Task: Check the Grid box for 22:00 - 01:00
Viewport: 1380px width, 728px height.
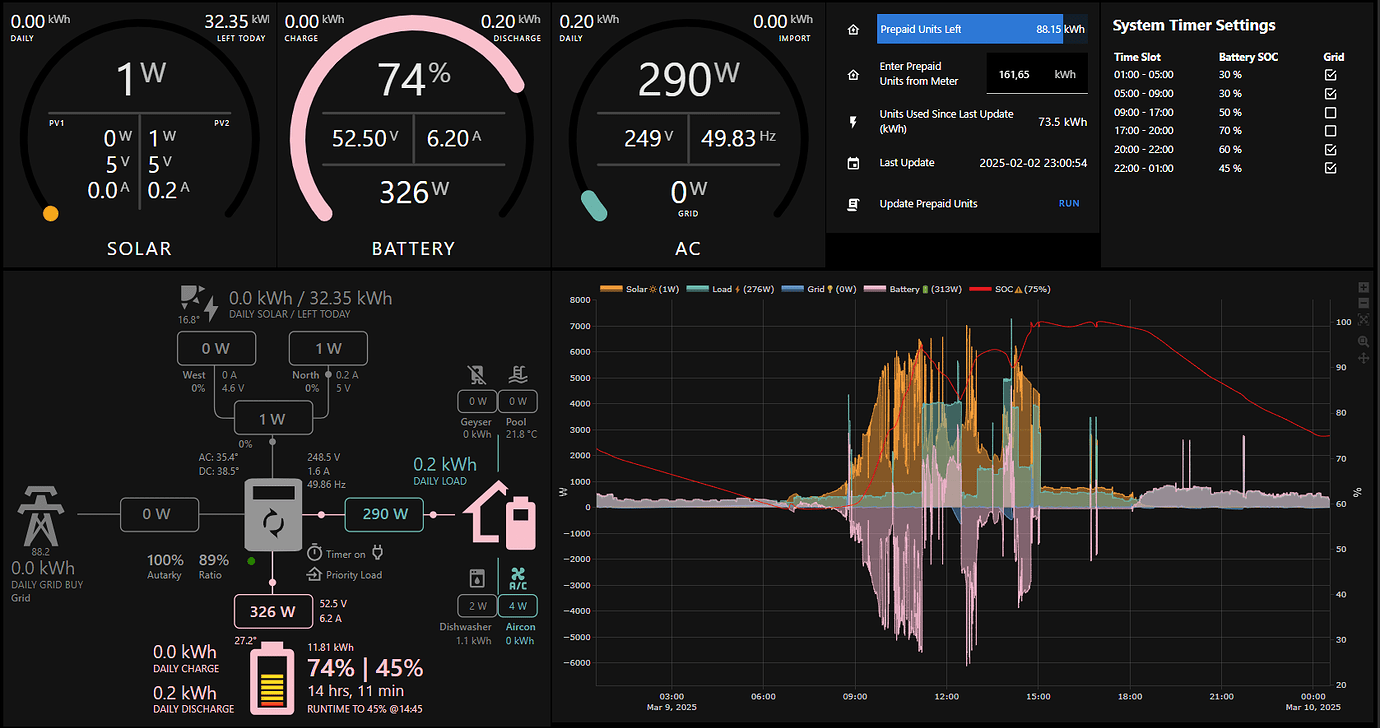Action: click(x=1330, y=168)
